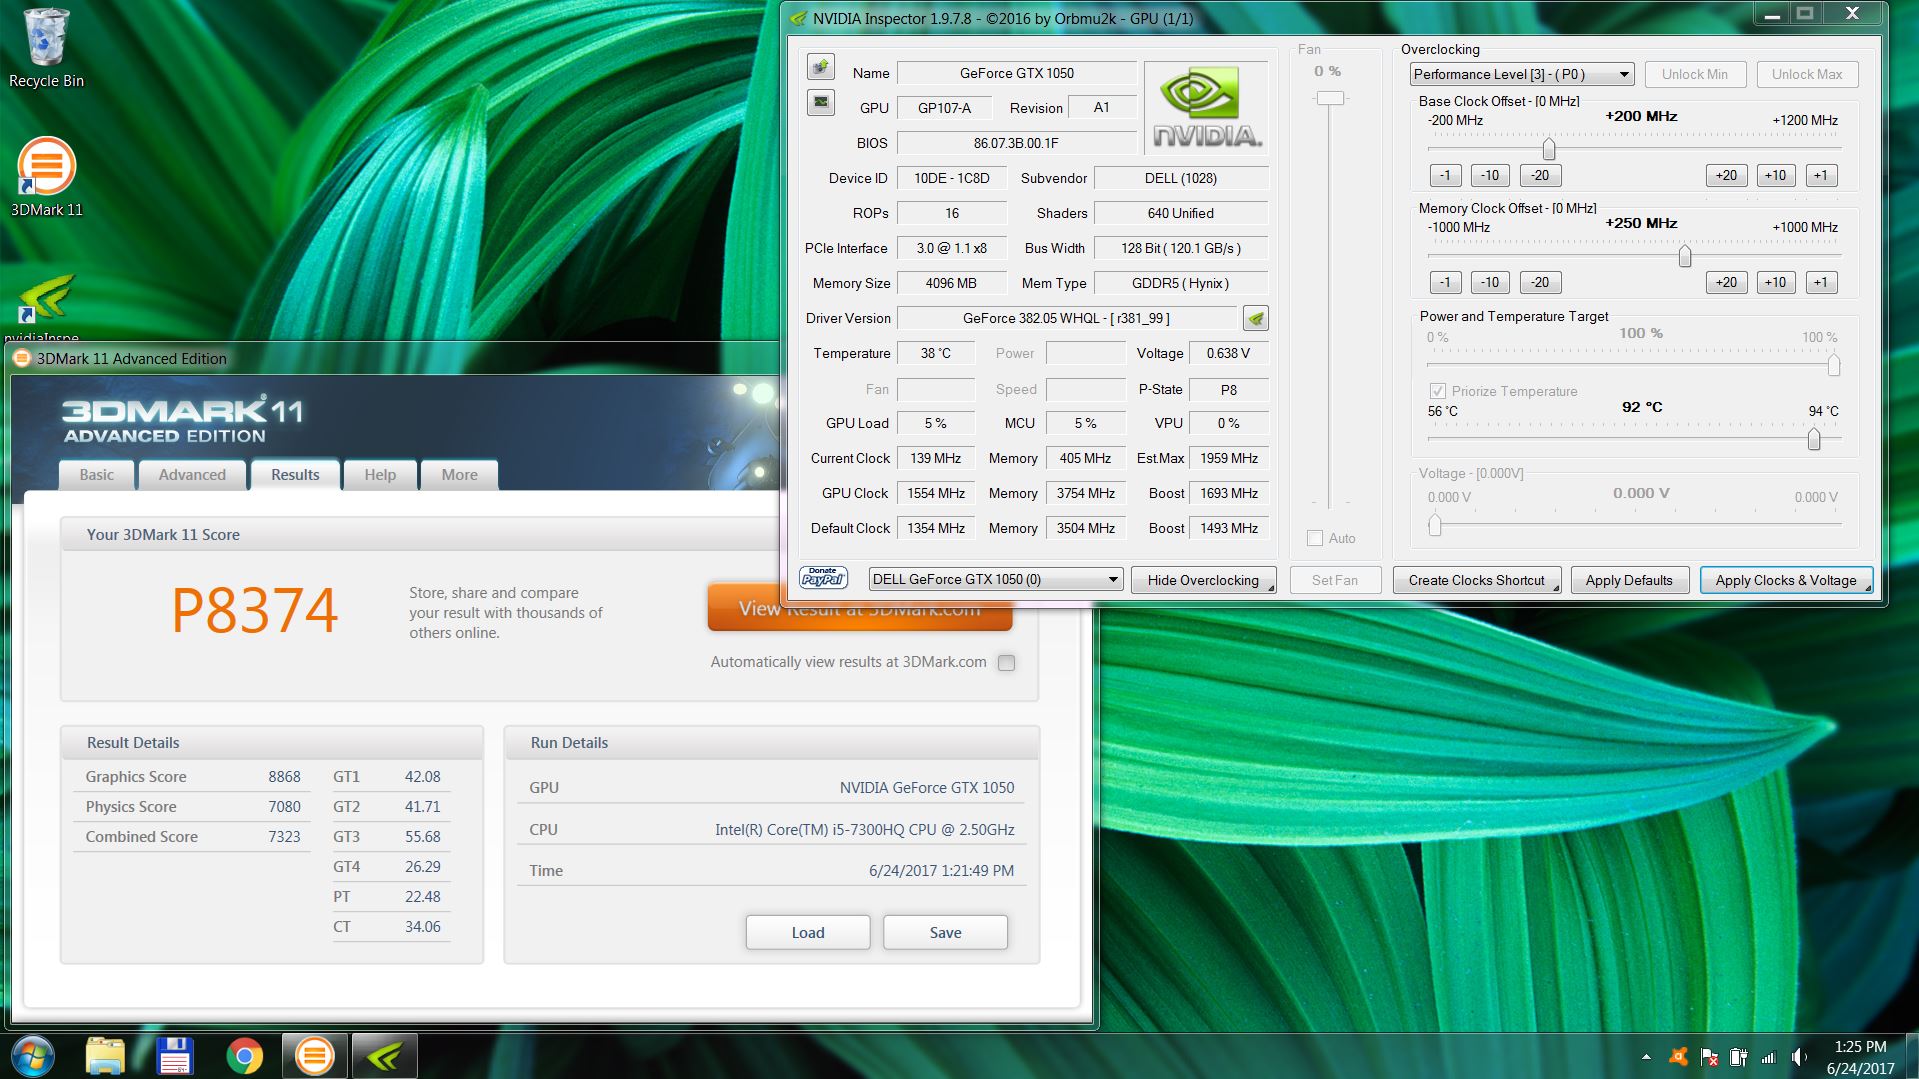Click -10 under Memory Clock Offset
This screenshot has height=1079, width=1919.
tap(1490, 282)
